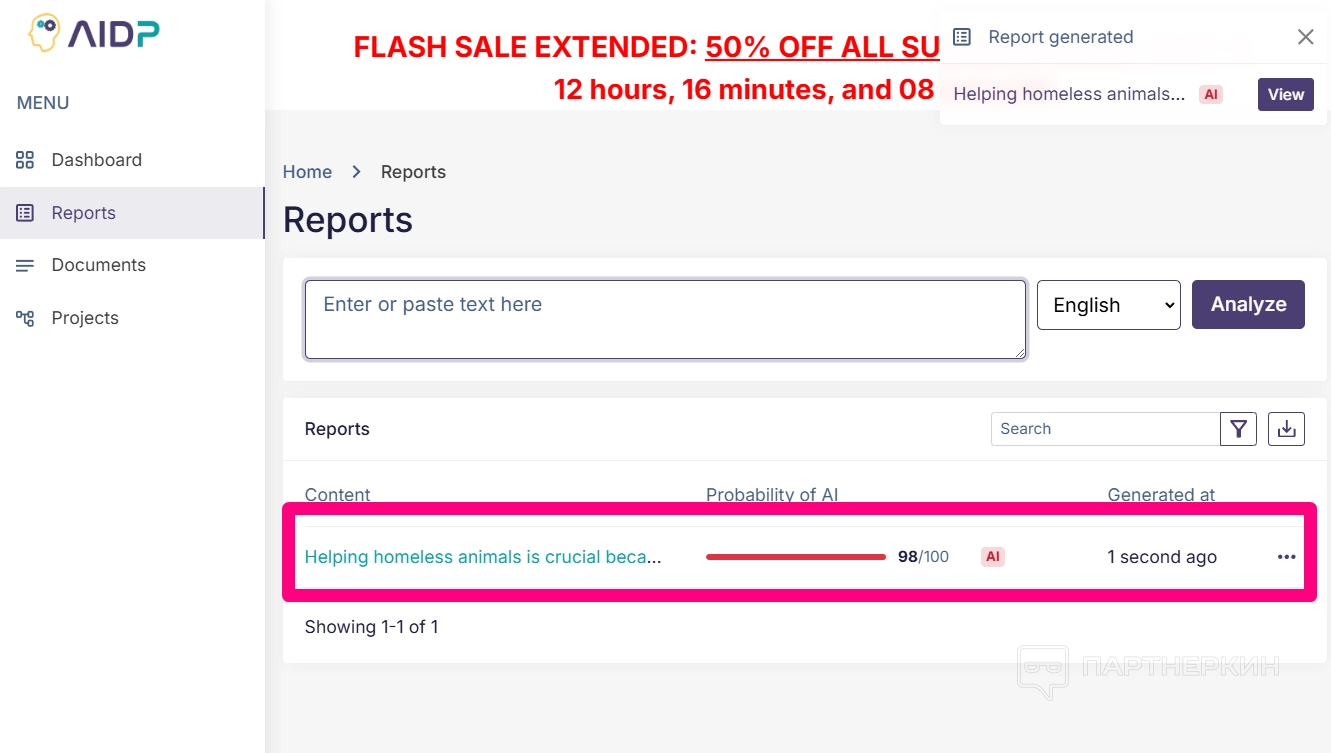
Task: Click the AIDP logo icon
Action: [44, 33]
